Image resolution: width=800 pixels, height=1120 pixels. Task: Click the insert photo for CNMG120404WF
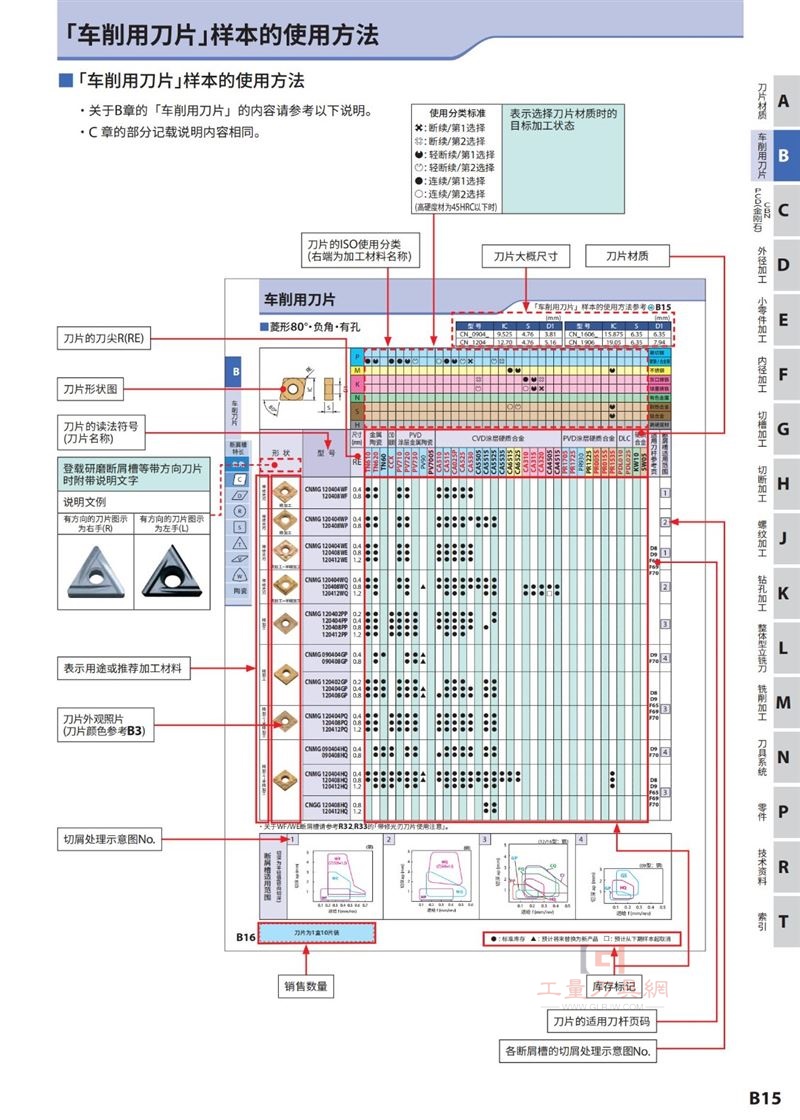click(286, 493)
